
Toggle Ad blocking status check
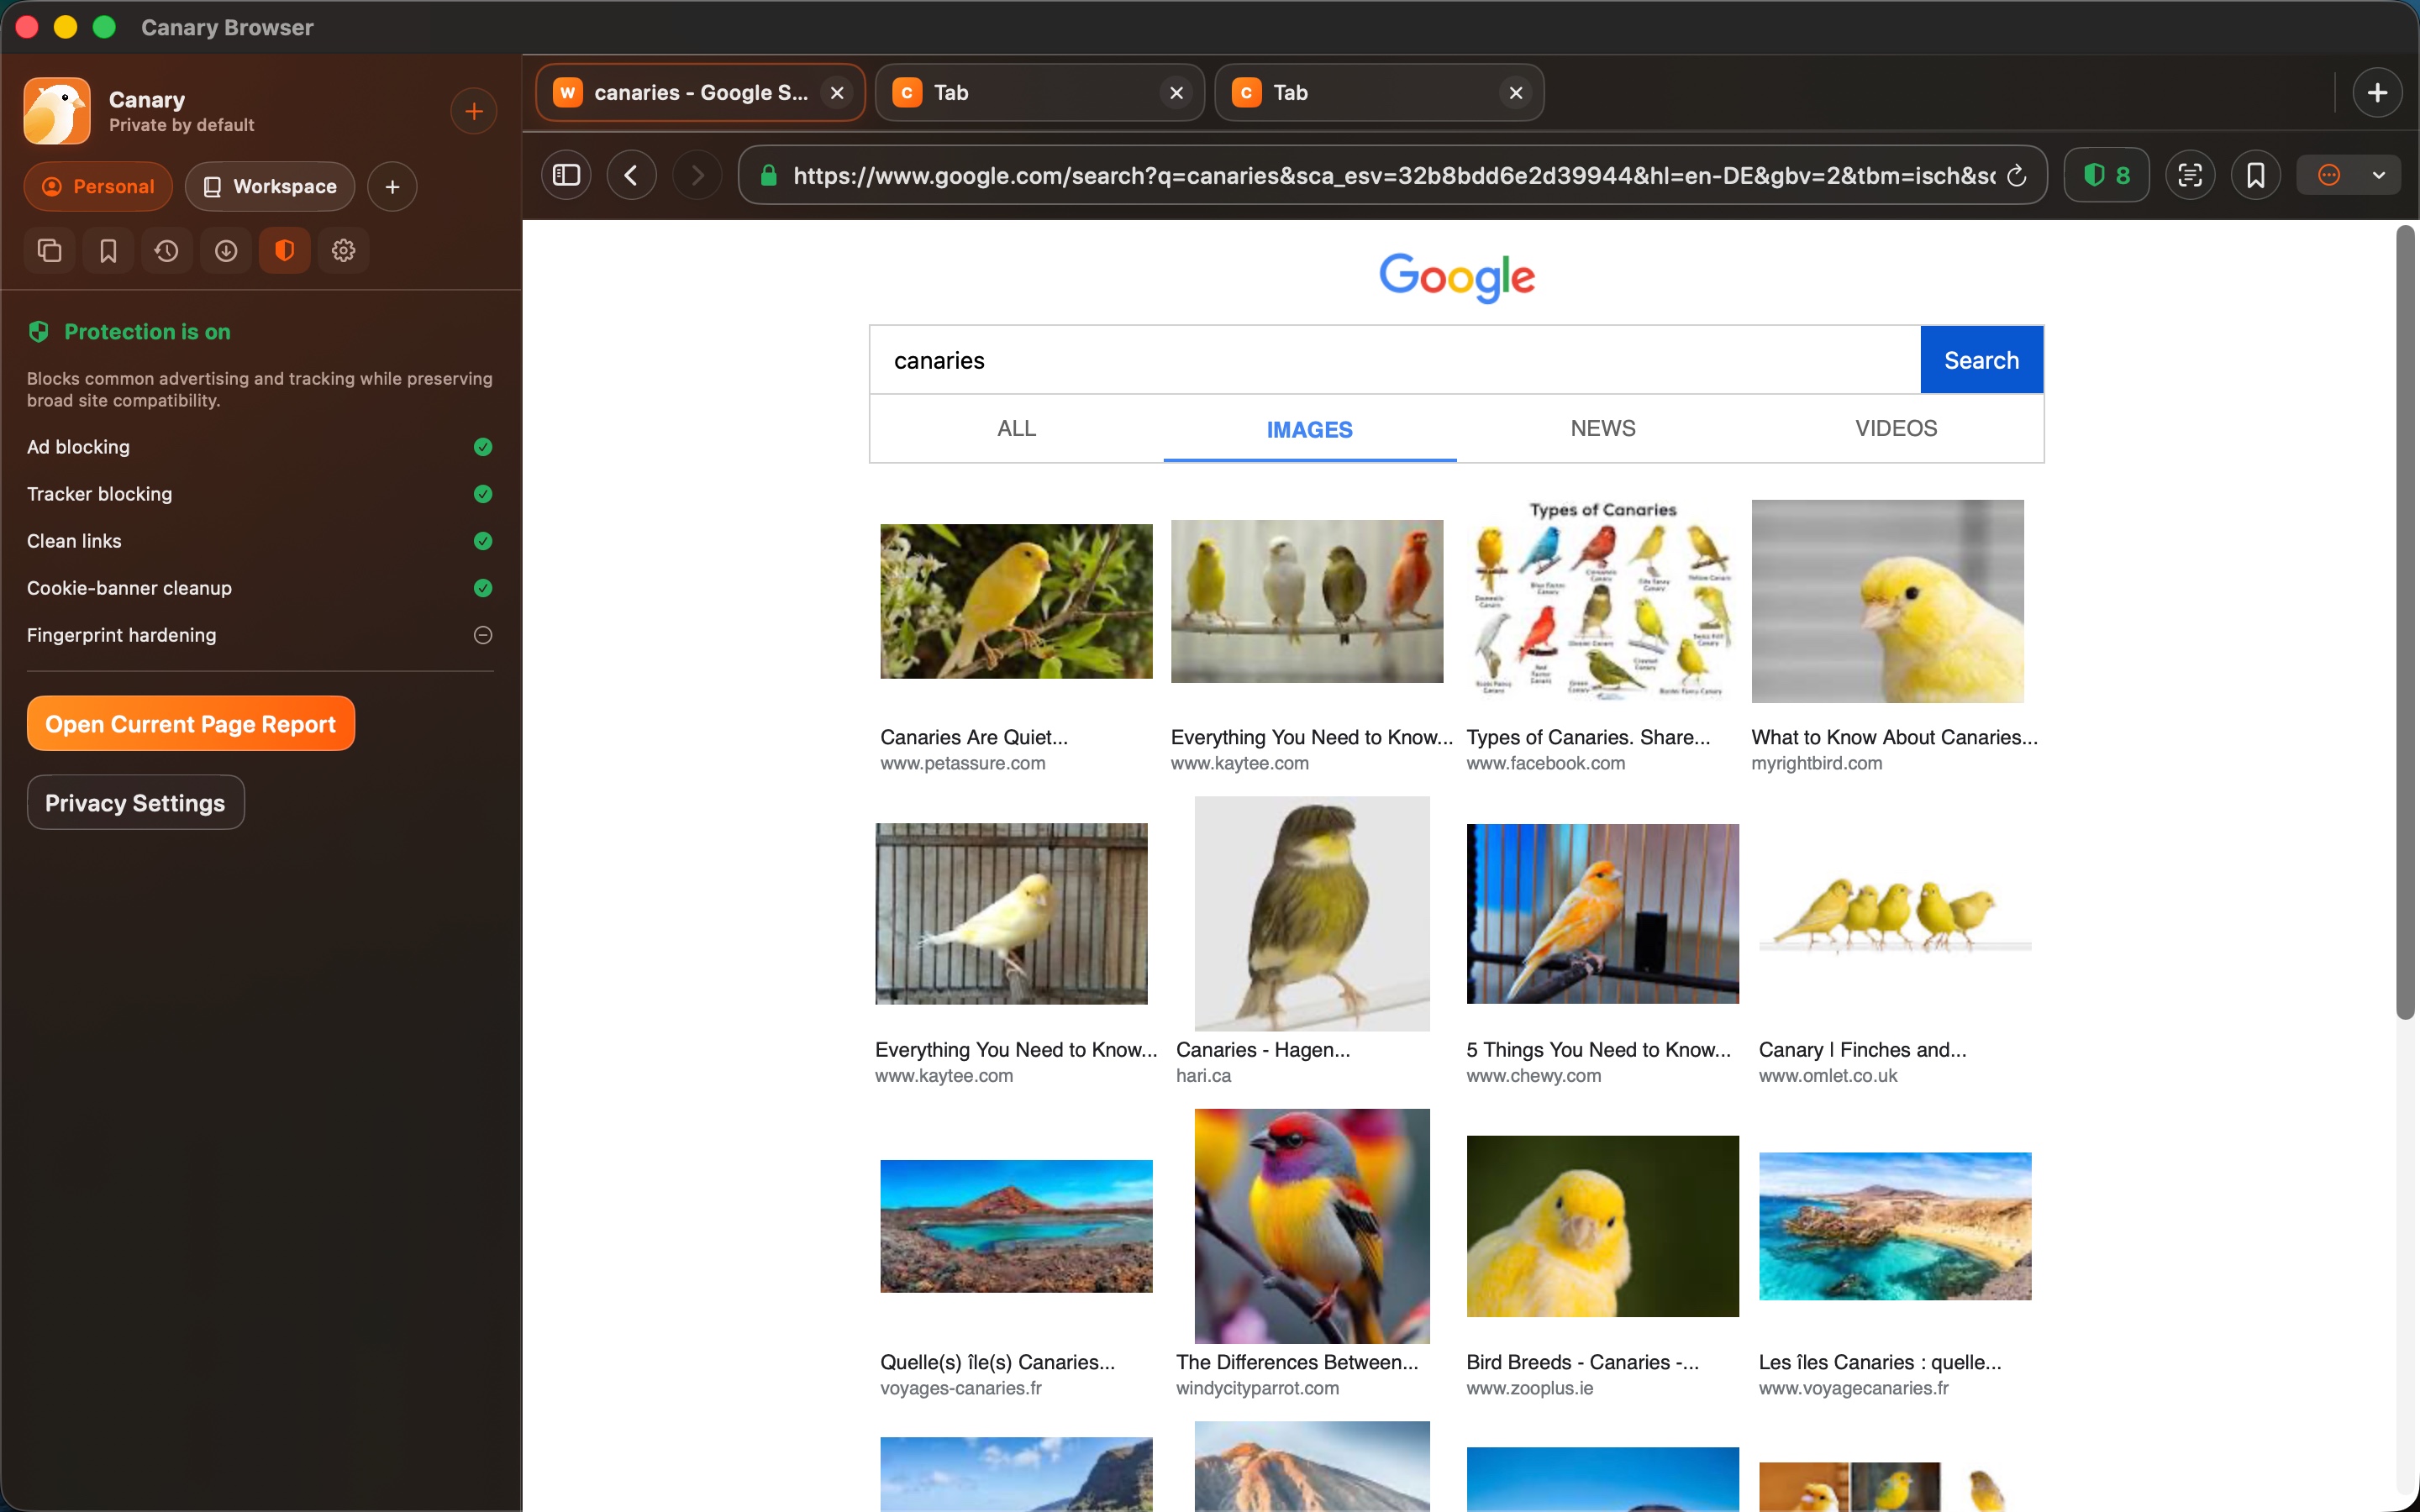coord(483,447)
